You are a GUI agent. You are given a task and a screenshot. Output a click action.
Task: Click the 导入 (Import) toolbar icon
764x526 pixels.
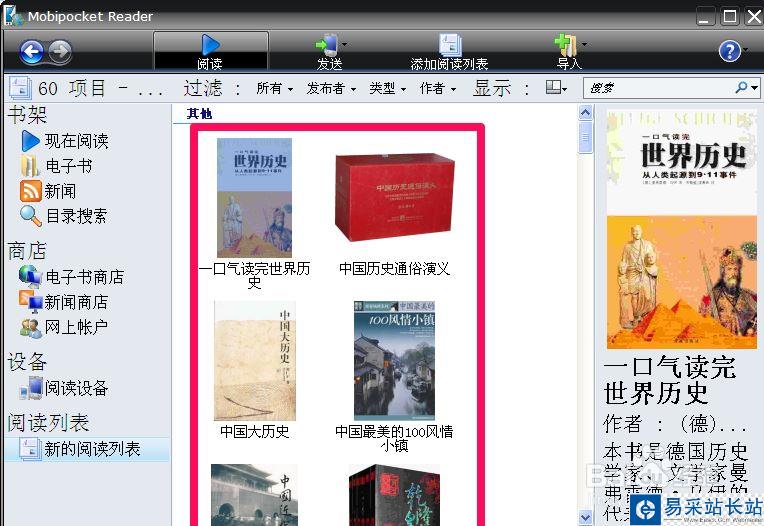coord(566,45)
